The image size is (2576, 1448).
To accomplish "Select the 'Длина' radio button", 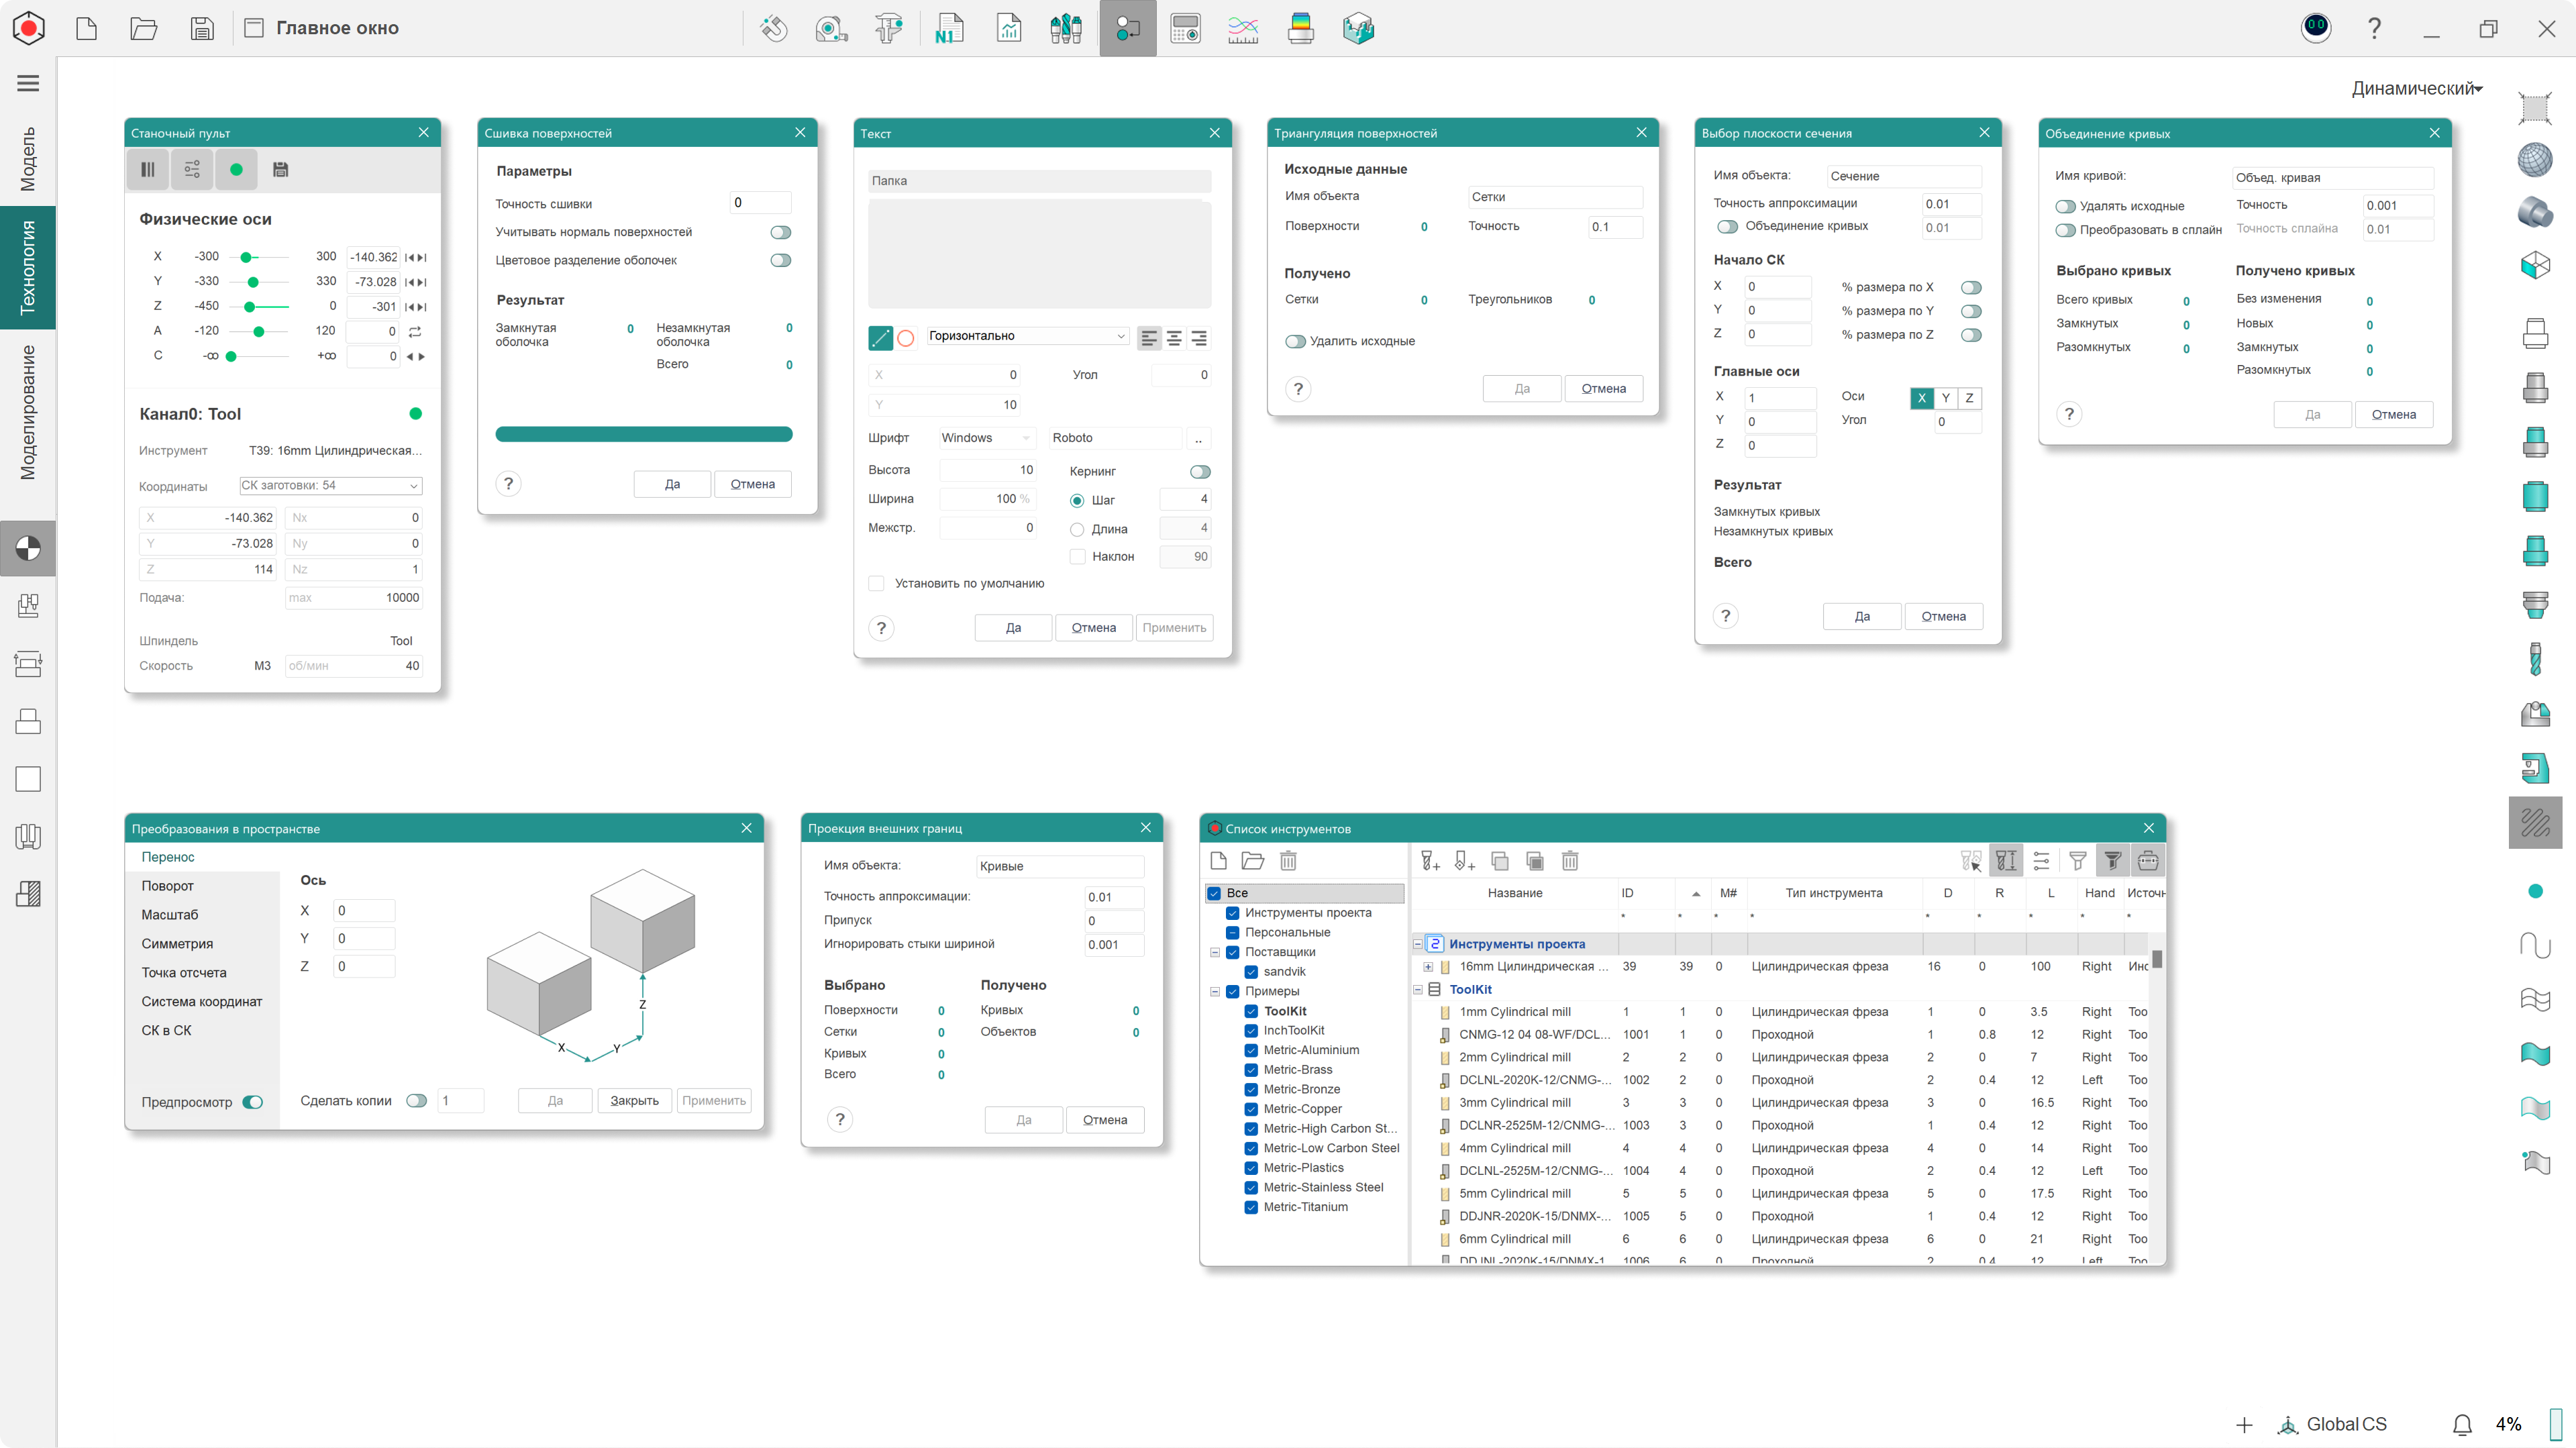I will [x=1077, y=529].
